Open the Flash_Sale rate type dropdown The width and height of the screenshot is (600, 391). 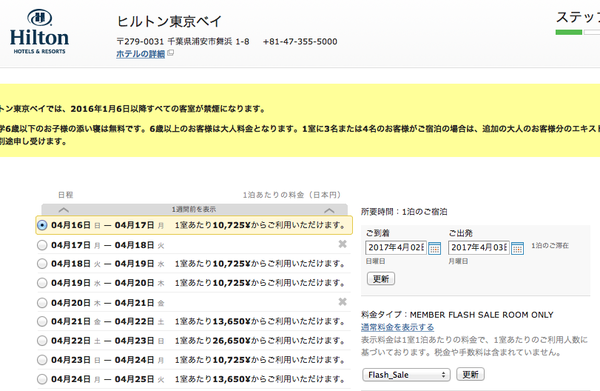[406, 375]
